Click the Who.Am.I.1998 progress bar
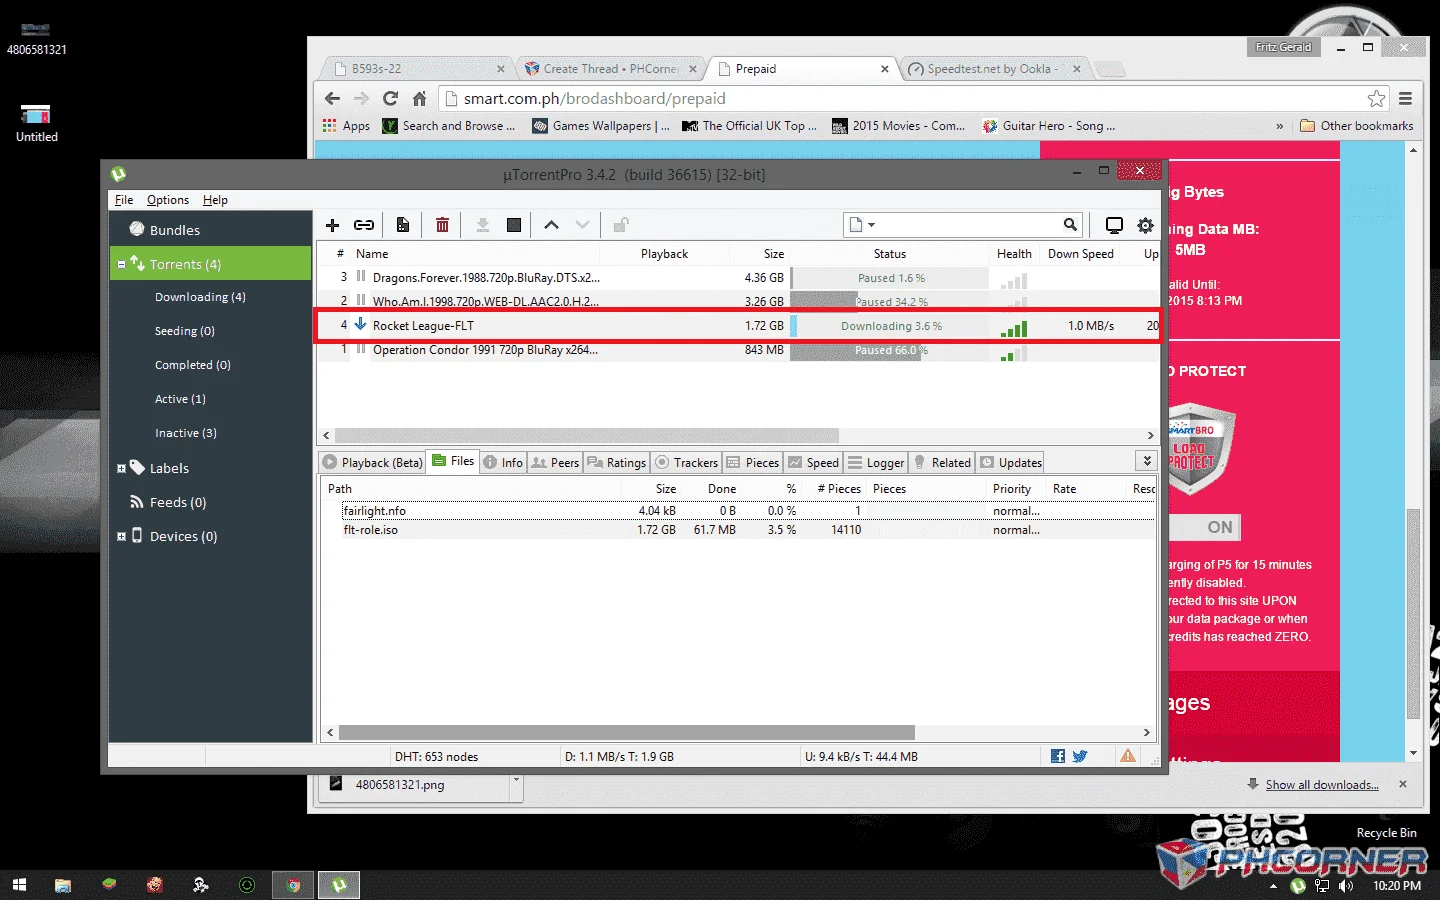Viewport: 1440px width, 900px height. pos(890,301)
